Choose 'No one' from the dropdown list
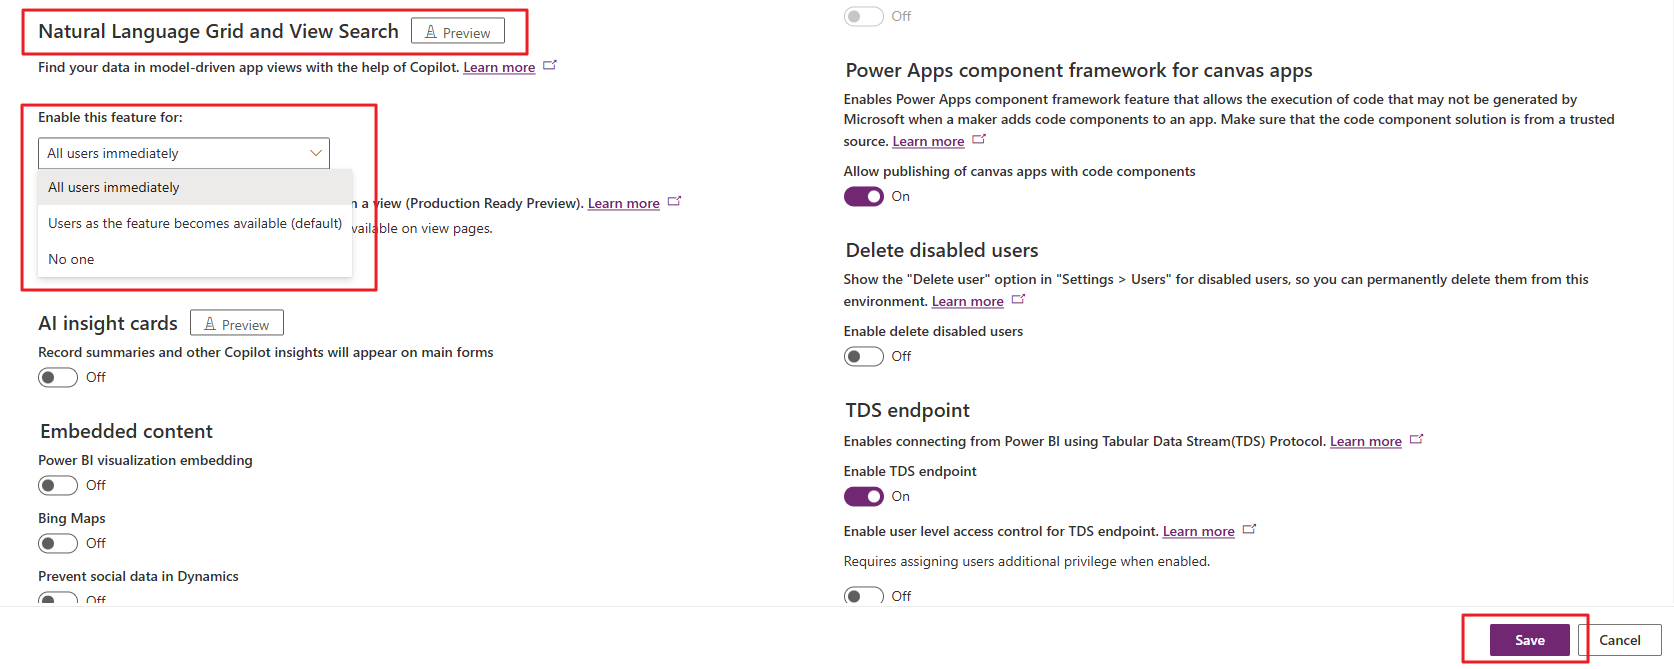Viewport: 1674px width, 669px height. click(x=71, y=259)
